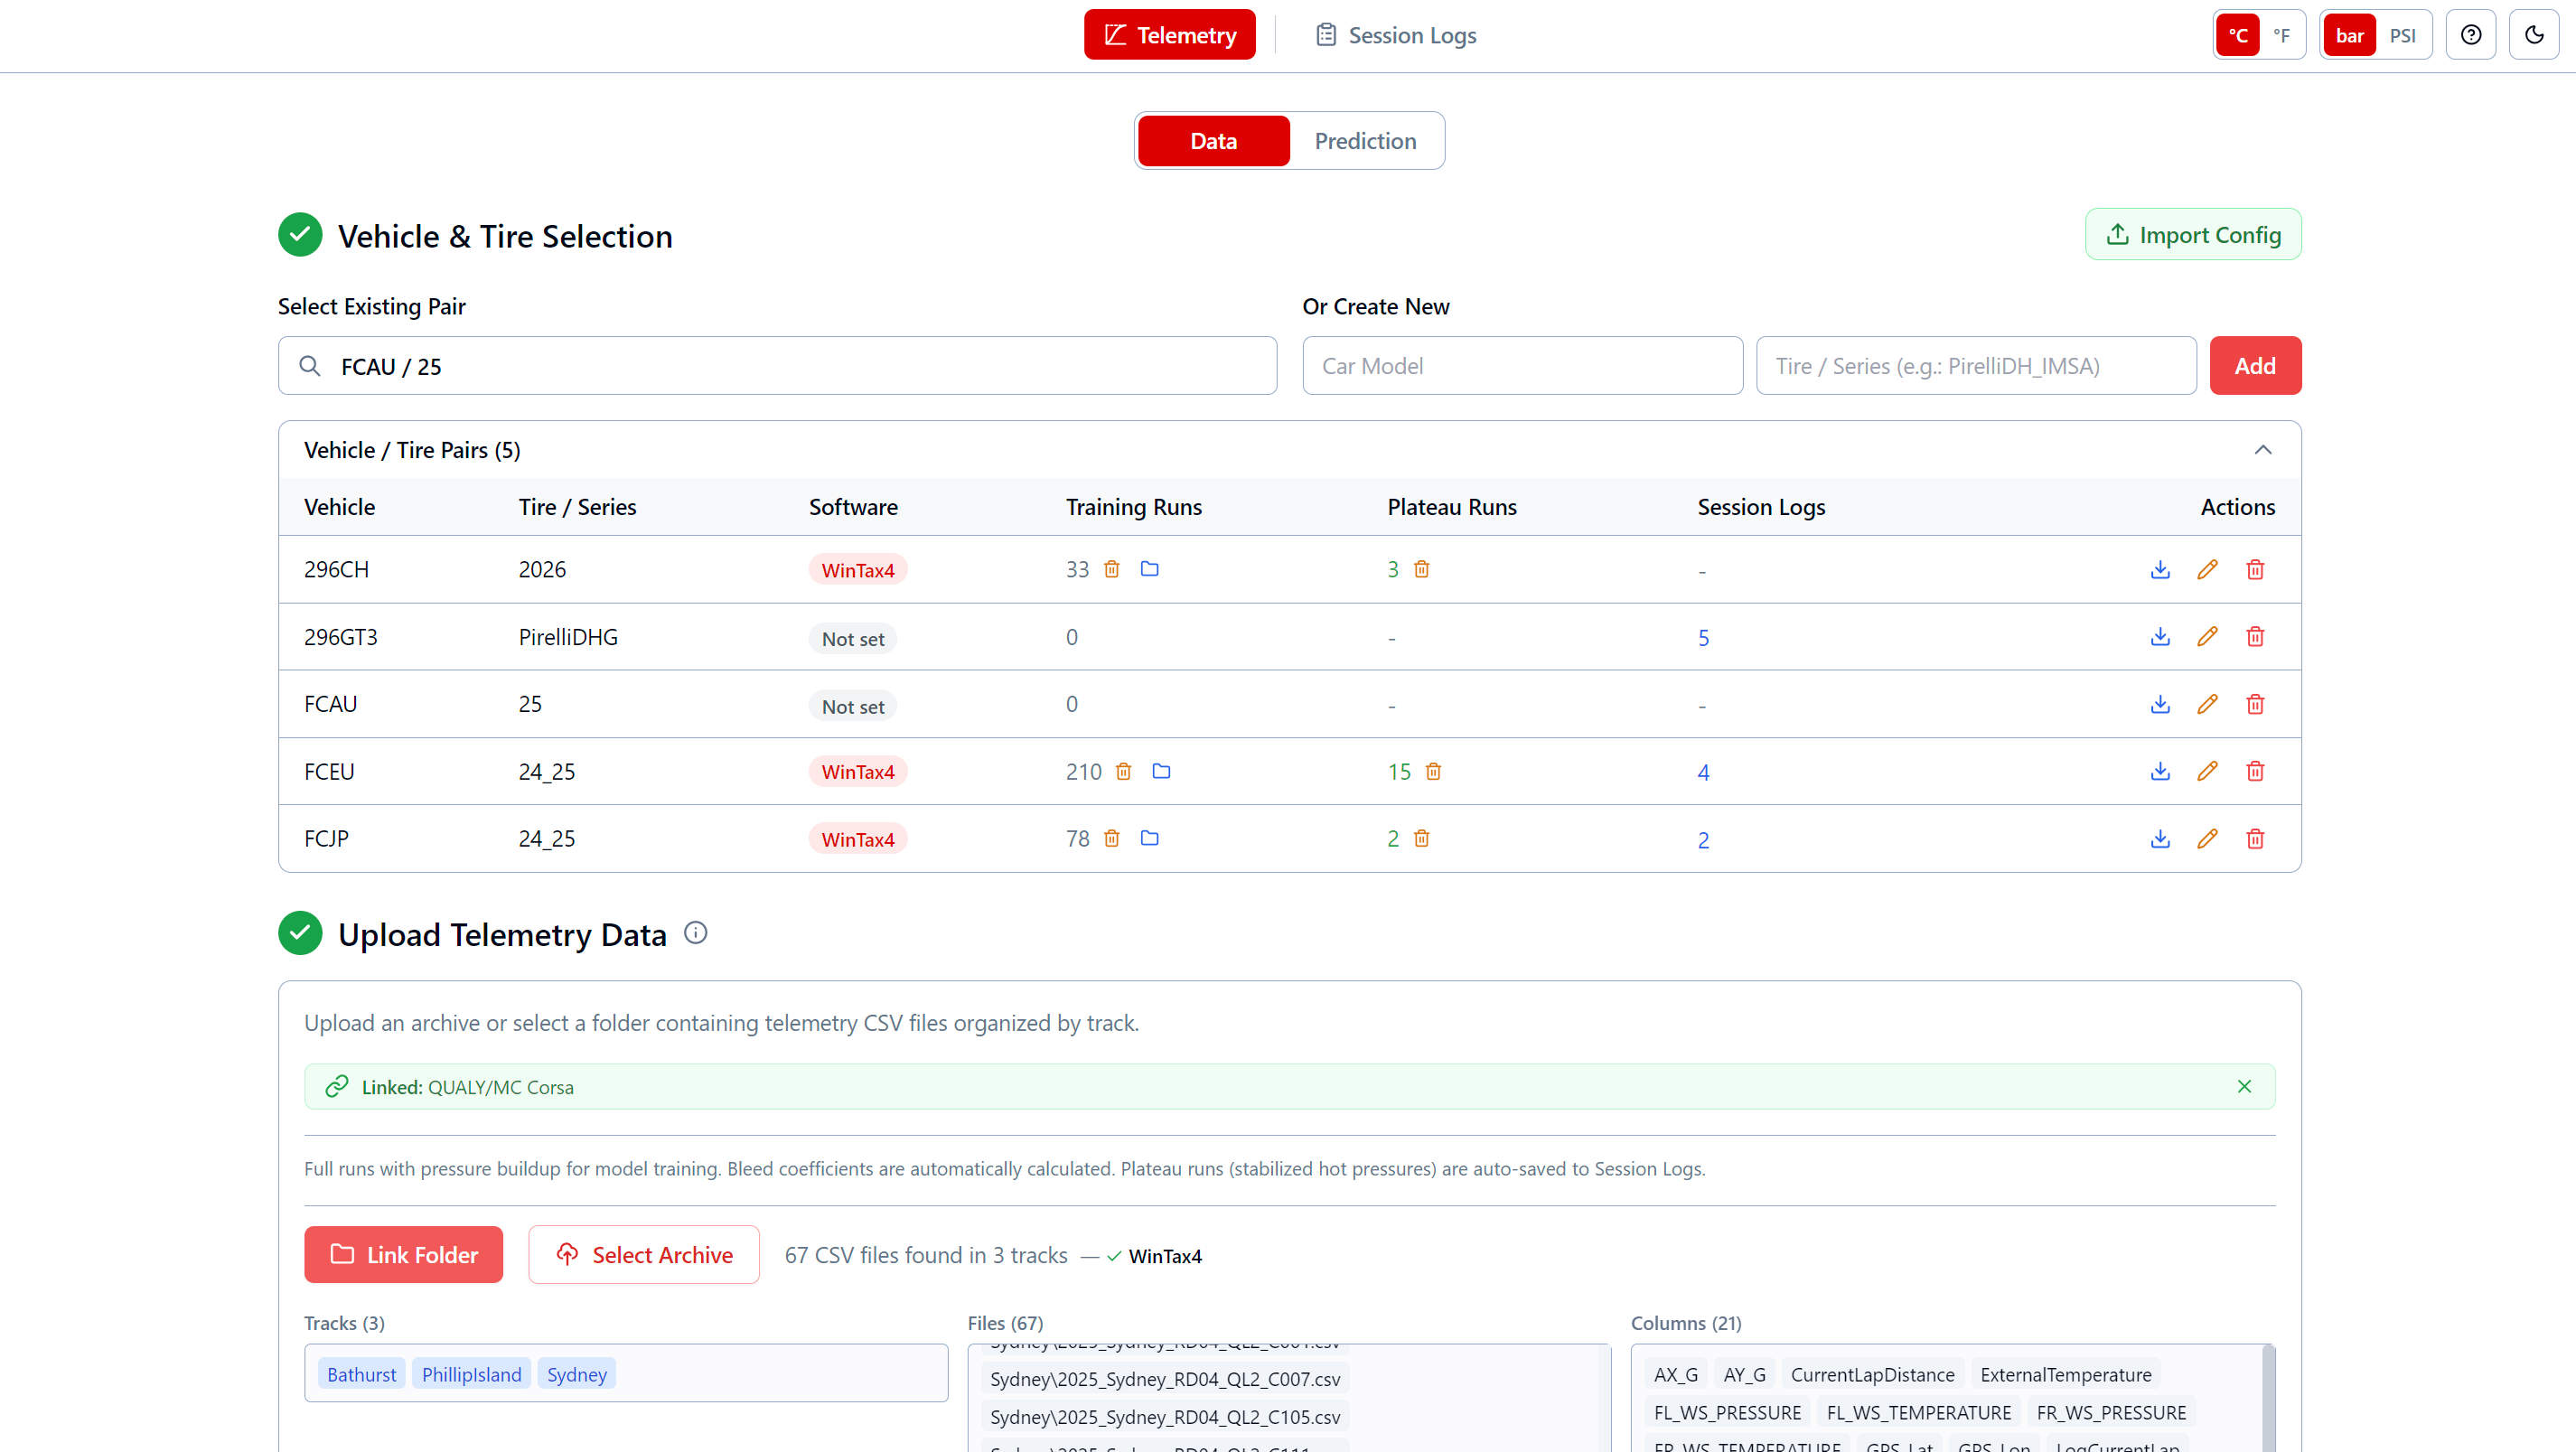
Task: Show Upload Telemetry Data info icon
Action: coord(695,933)
